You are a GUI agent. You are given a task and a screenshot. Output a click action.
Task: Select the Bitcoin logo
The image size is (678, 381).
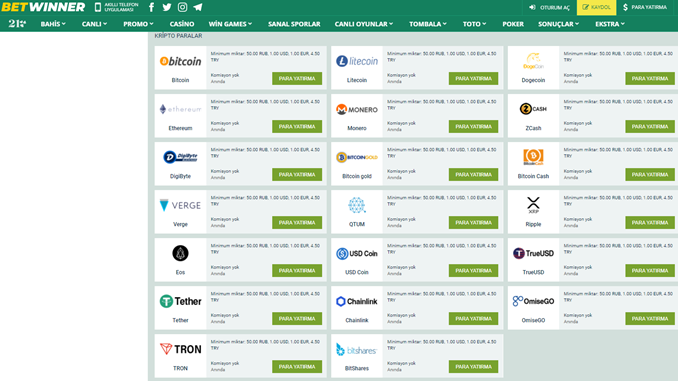[x=180, y=61]
